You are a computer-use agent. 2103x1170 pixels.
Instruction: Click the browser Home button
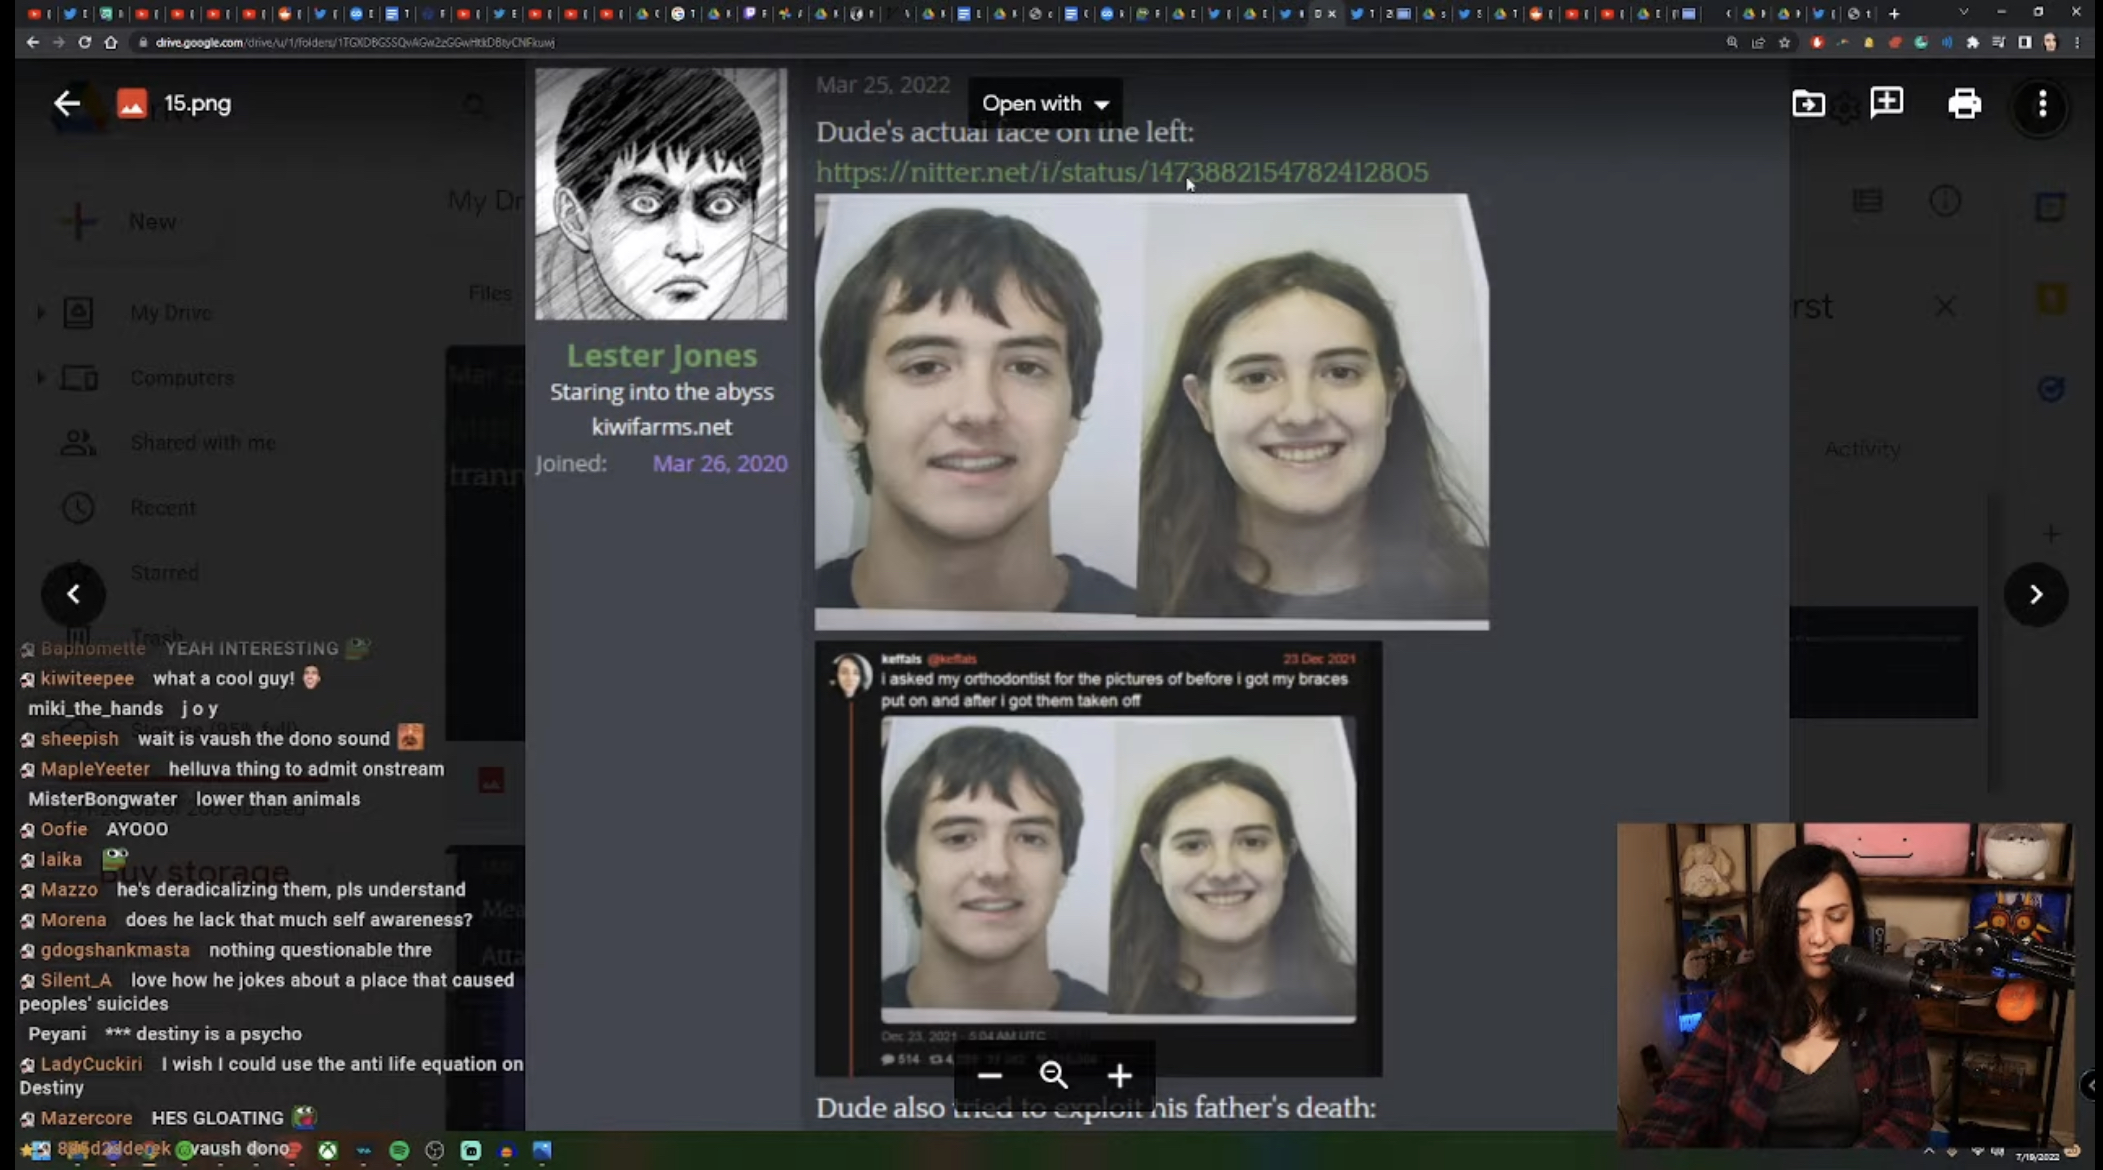(x=110, y=42)
